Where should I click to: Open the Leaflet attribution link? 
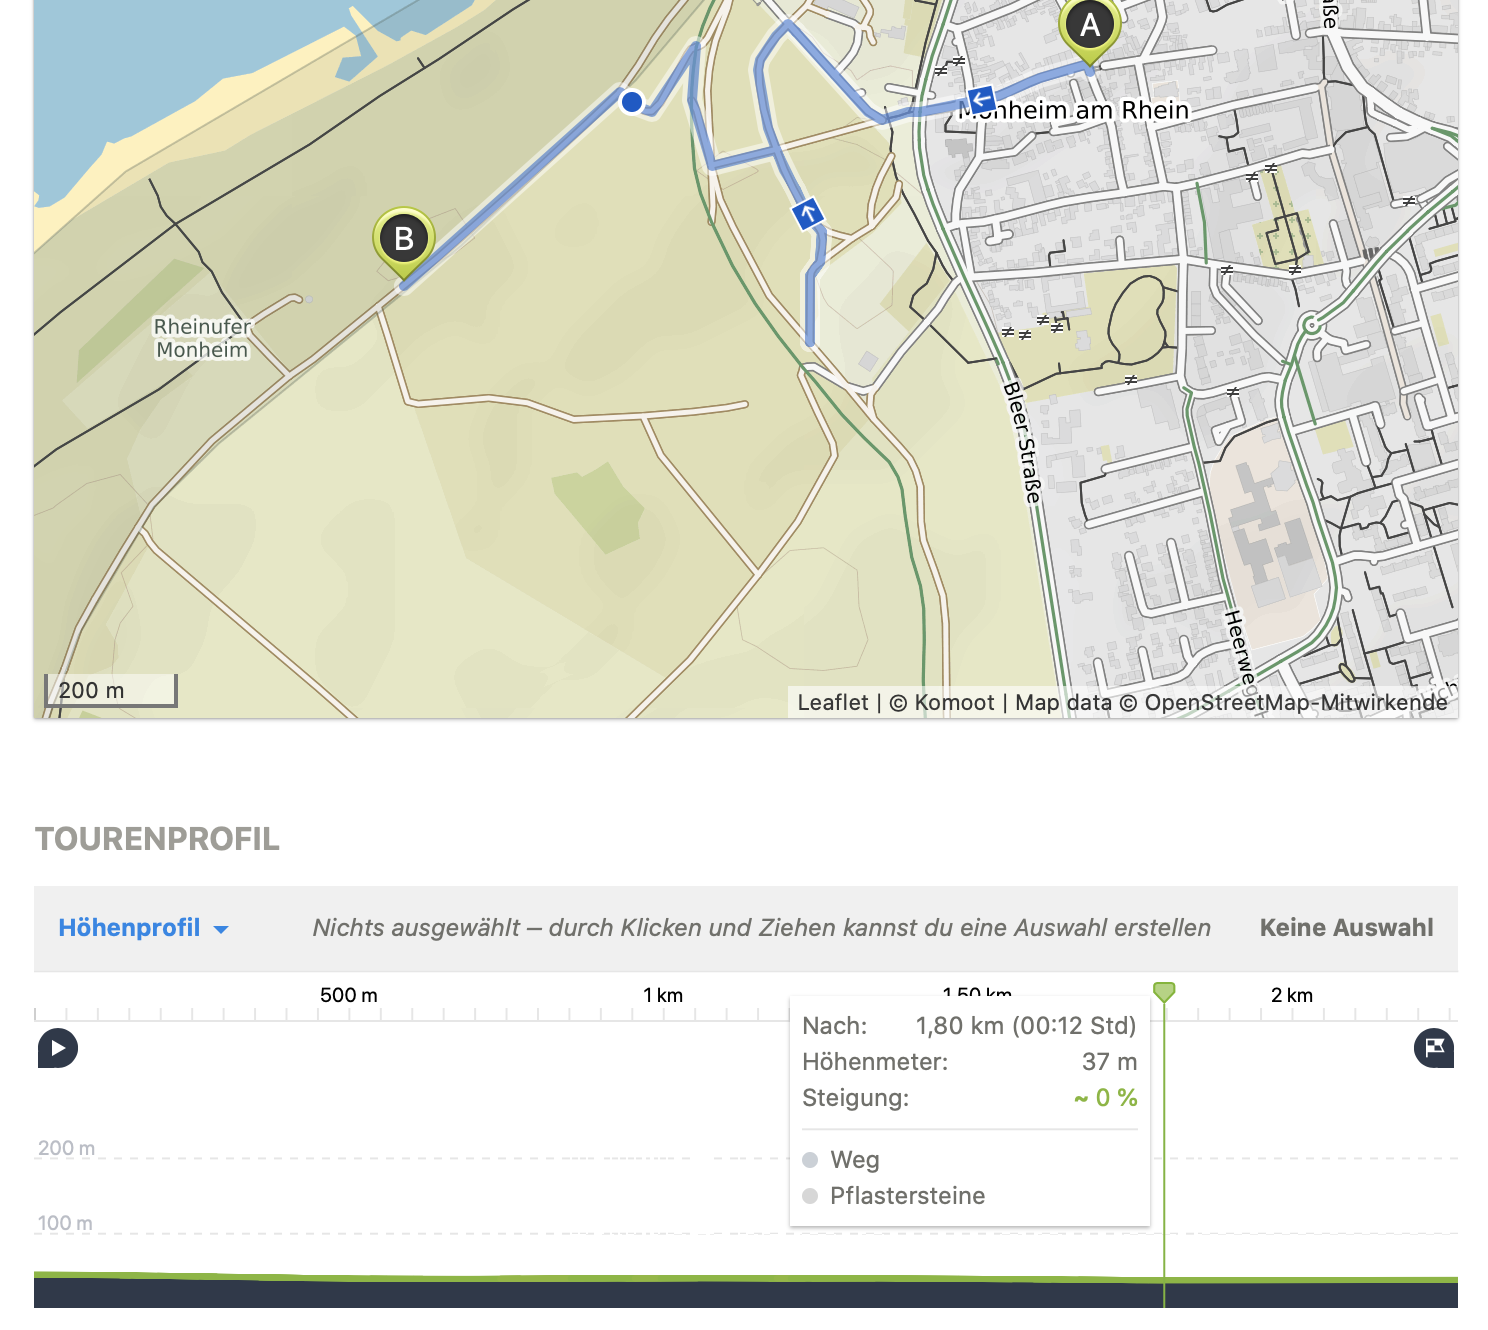point(832,703)
